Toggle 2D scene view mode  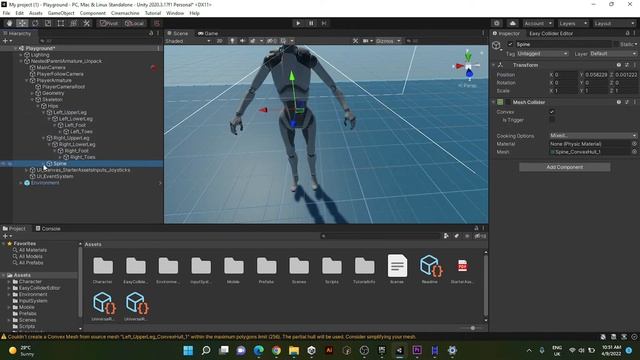click(220, 41)
